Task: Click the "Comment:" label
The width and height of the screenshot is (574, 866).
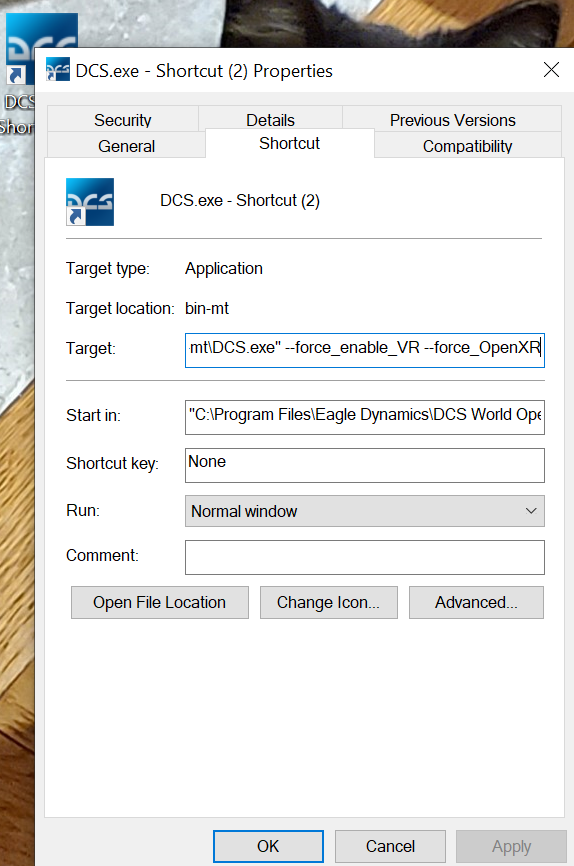Action: click(102, 555)
